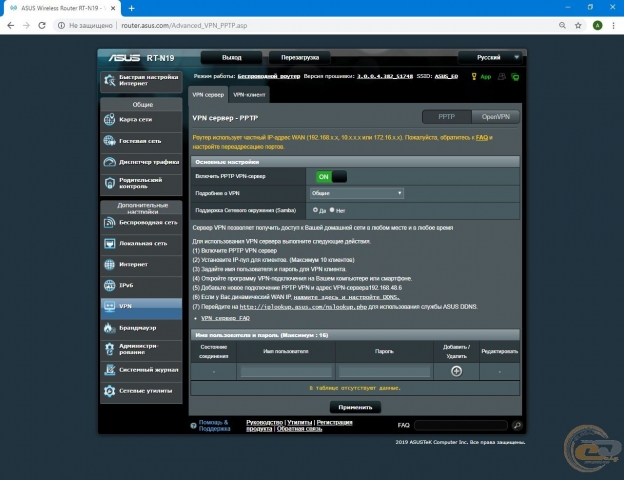Open 'Подробнее о VPN' dropdown
This screenshot has height=480, width=624.
coord(357,193)
